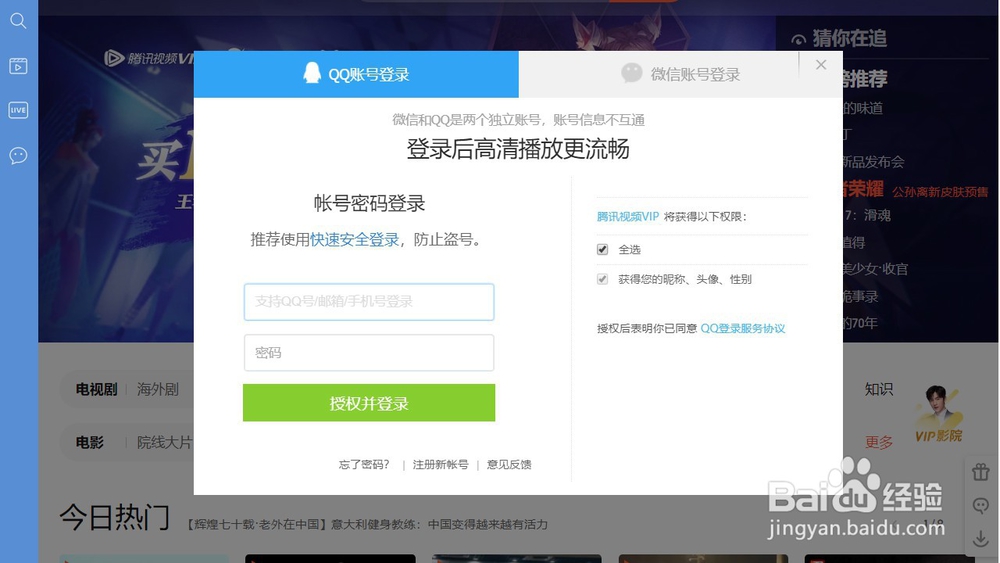Click the gift box icon at right
Screen dimensions: 1000x563
pyautogui.click(x=980, y=472)
